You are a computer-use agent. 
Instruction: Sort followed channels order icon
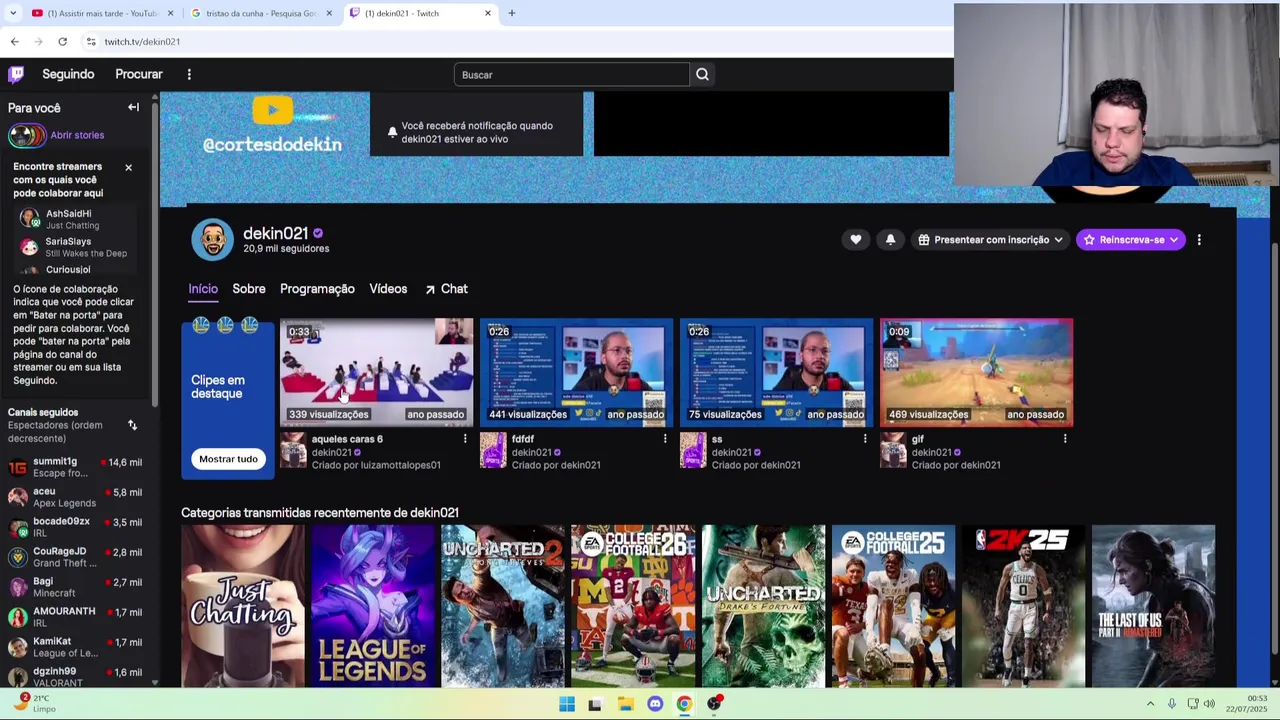132,425
